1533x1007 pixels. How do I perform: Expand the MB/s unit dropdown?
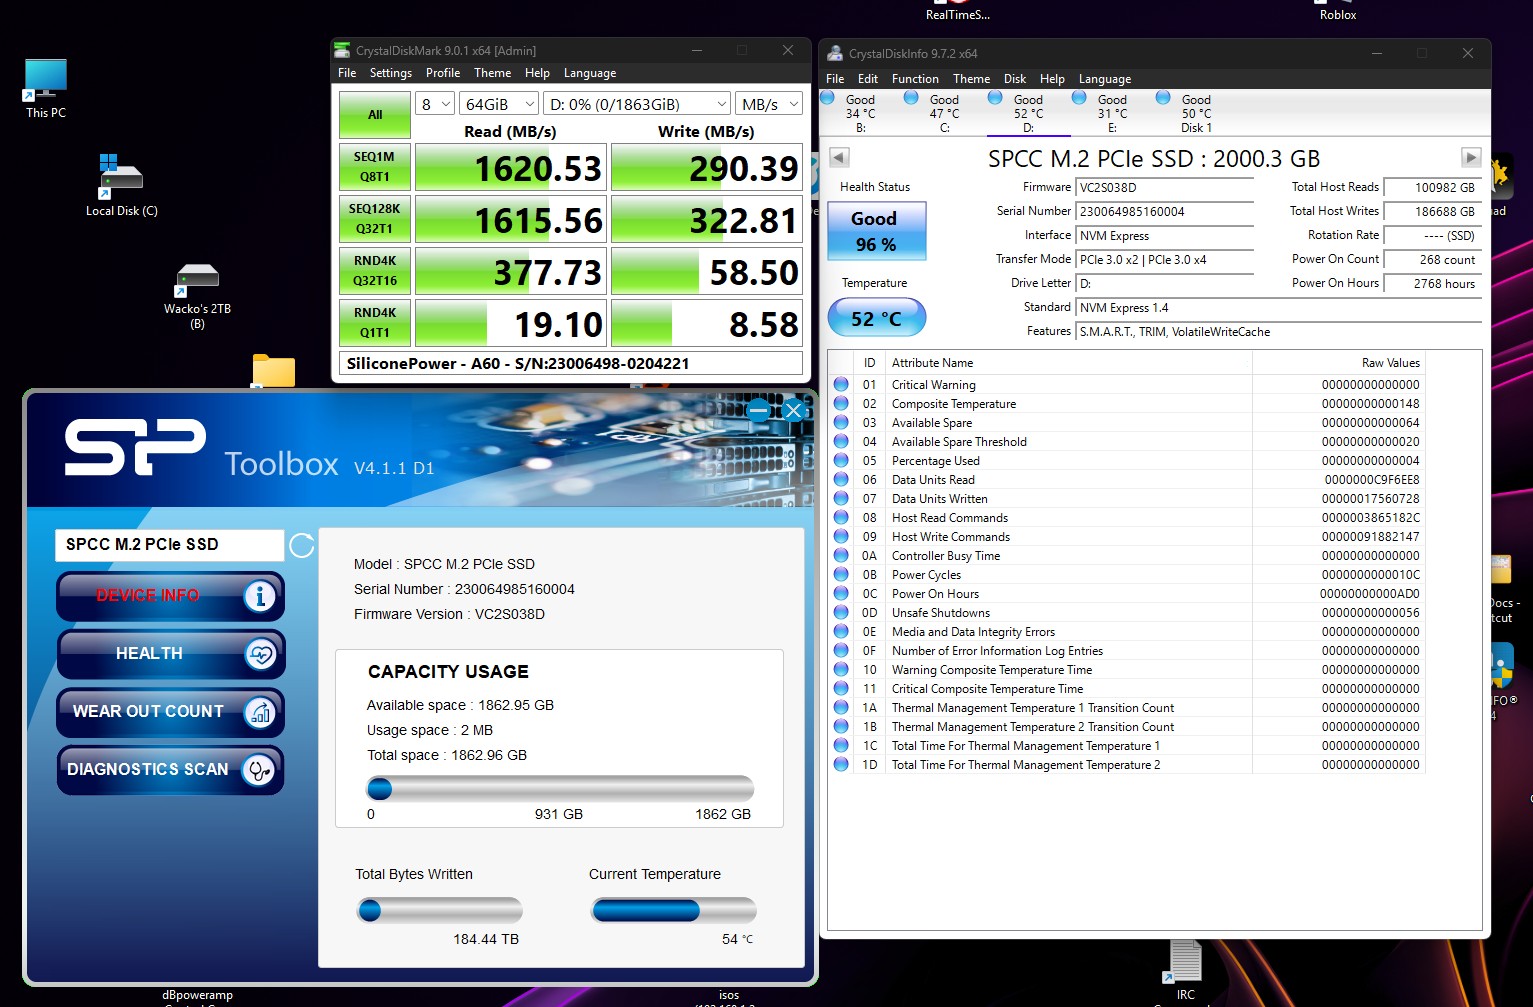[x=769, y=104]
